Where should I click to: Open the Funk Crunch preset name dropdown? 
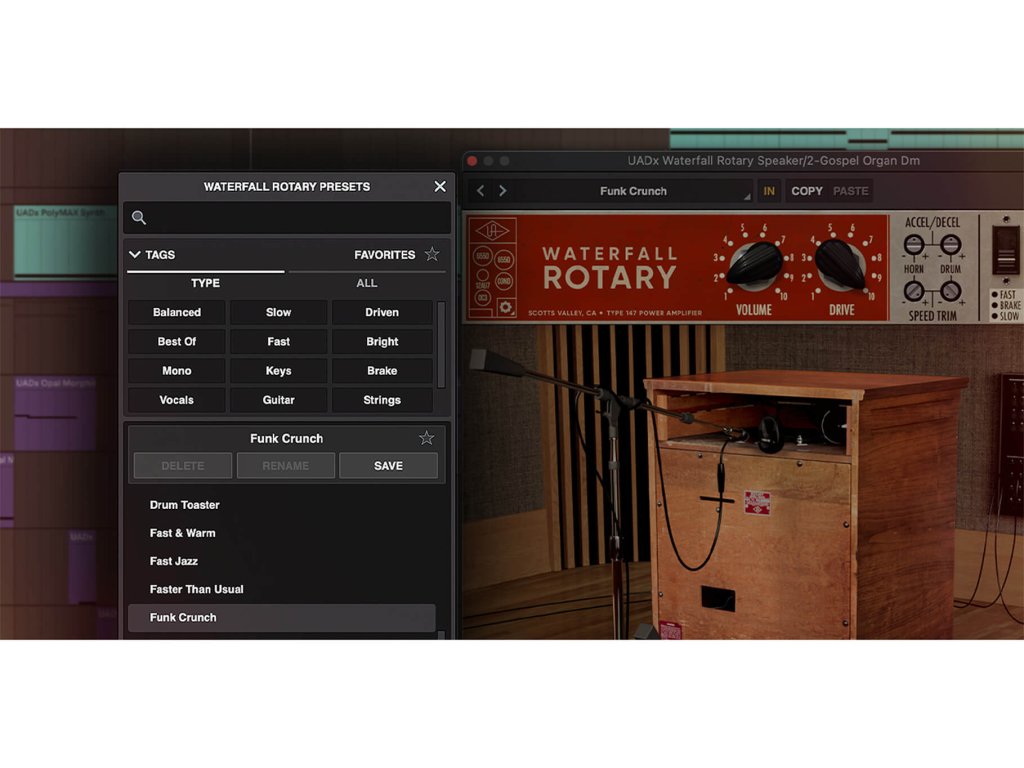633,191
